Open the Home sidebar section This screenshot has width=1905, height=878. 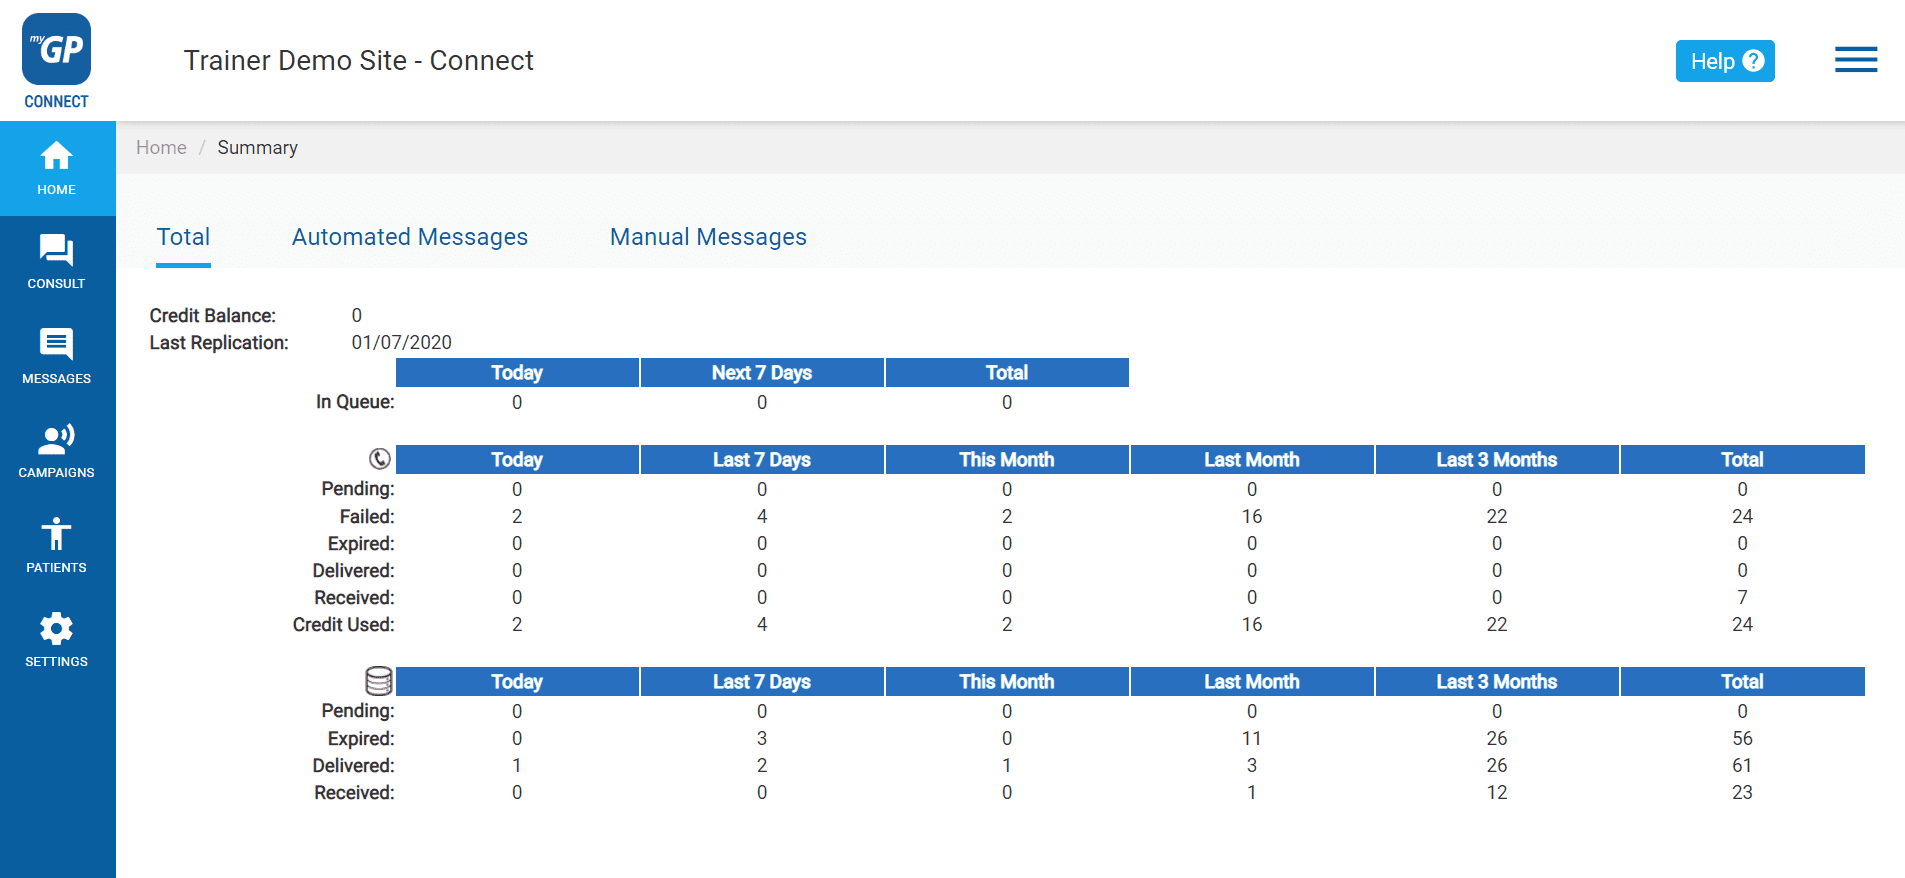click(x=57, y=169)
